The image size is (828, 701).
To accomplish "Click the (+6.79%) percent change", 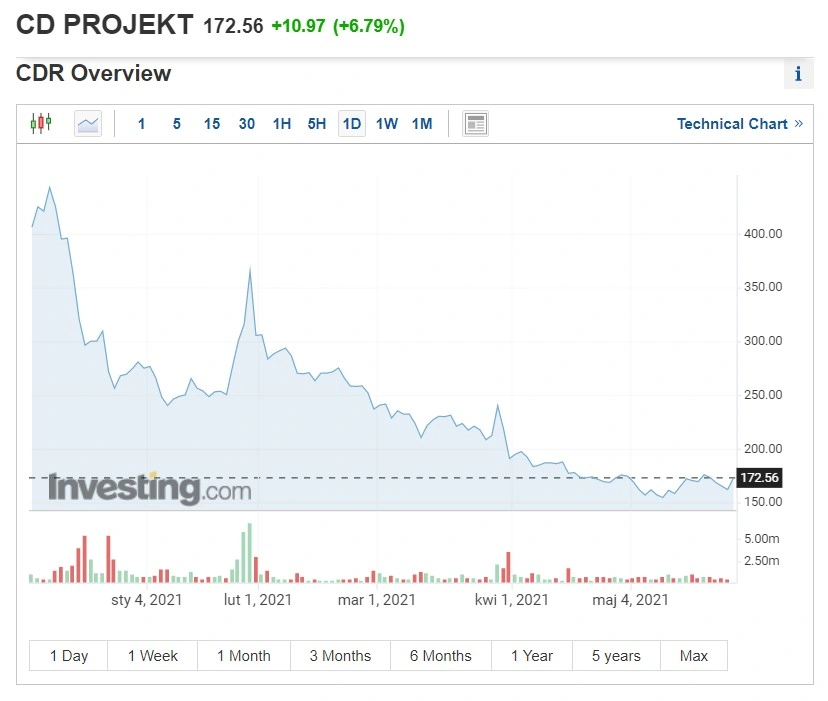I will coord(369,26).
